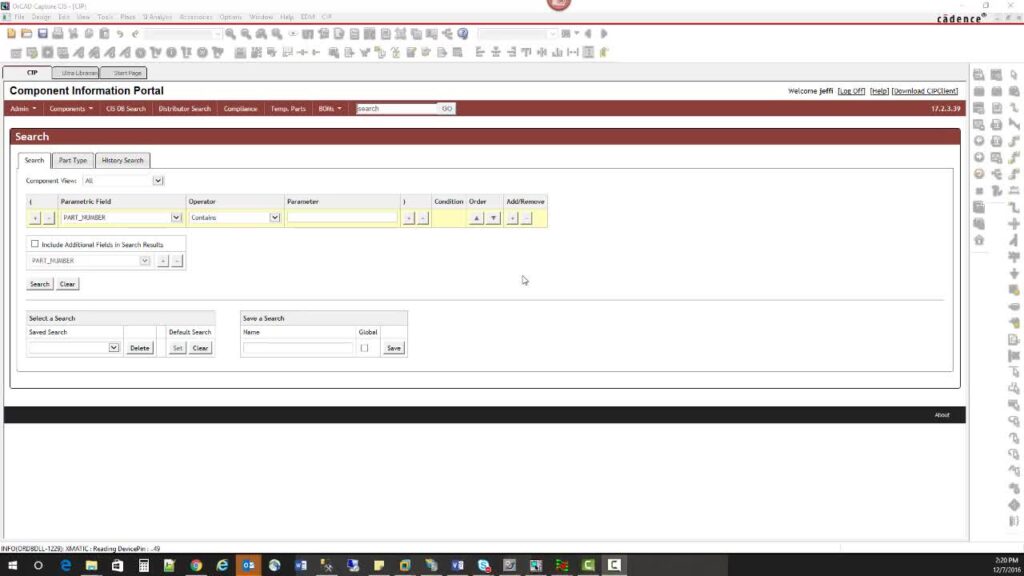
Task: Click the About link in the footer
Action: coord(942,415)
